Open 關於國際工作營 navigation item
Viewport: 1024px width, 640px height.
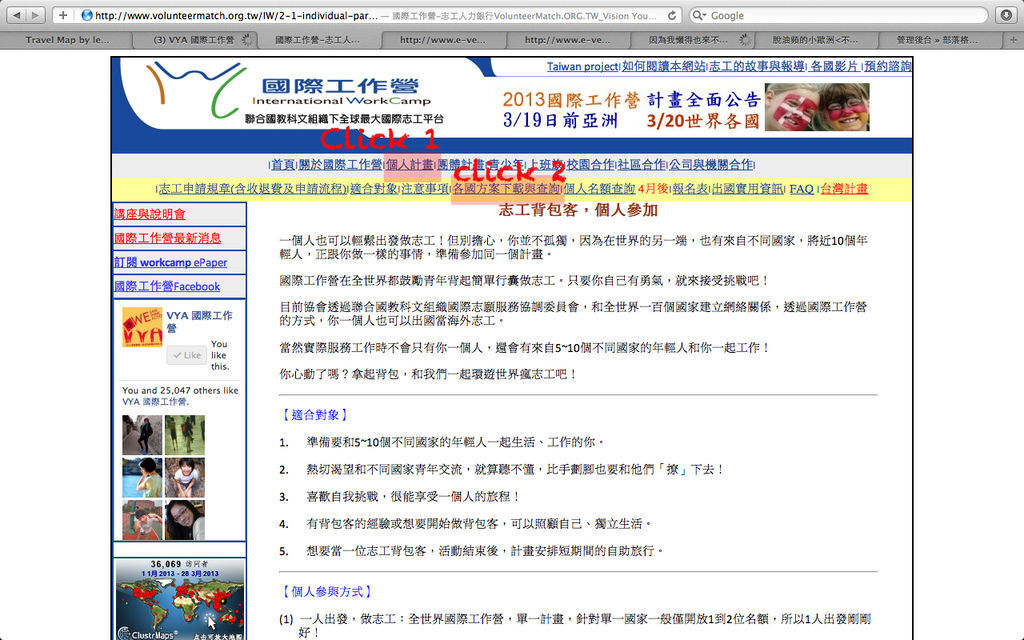340,165
